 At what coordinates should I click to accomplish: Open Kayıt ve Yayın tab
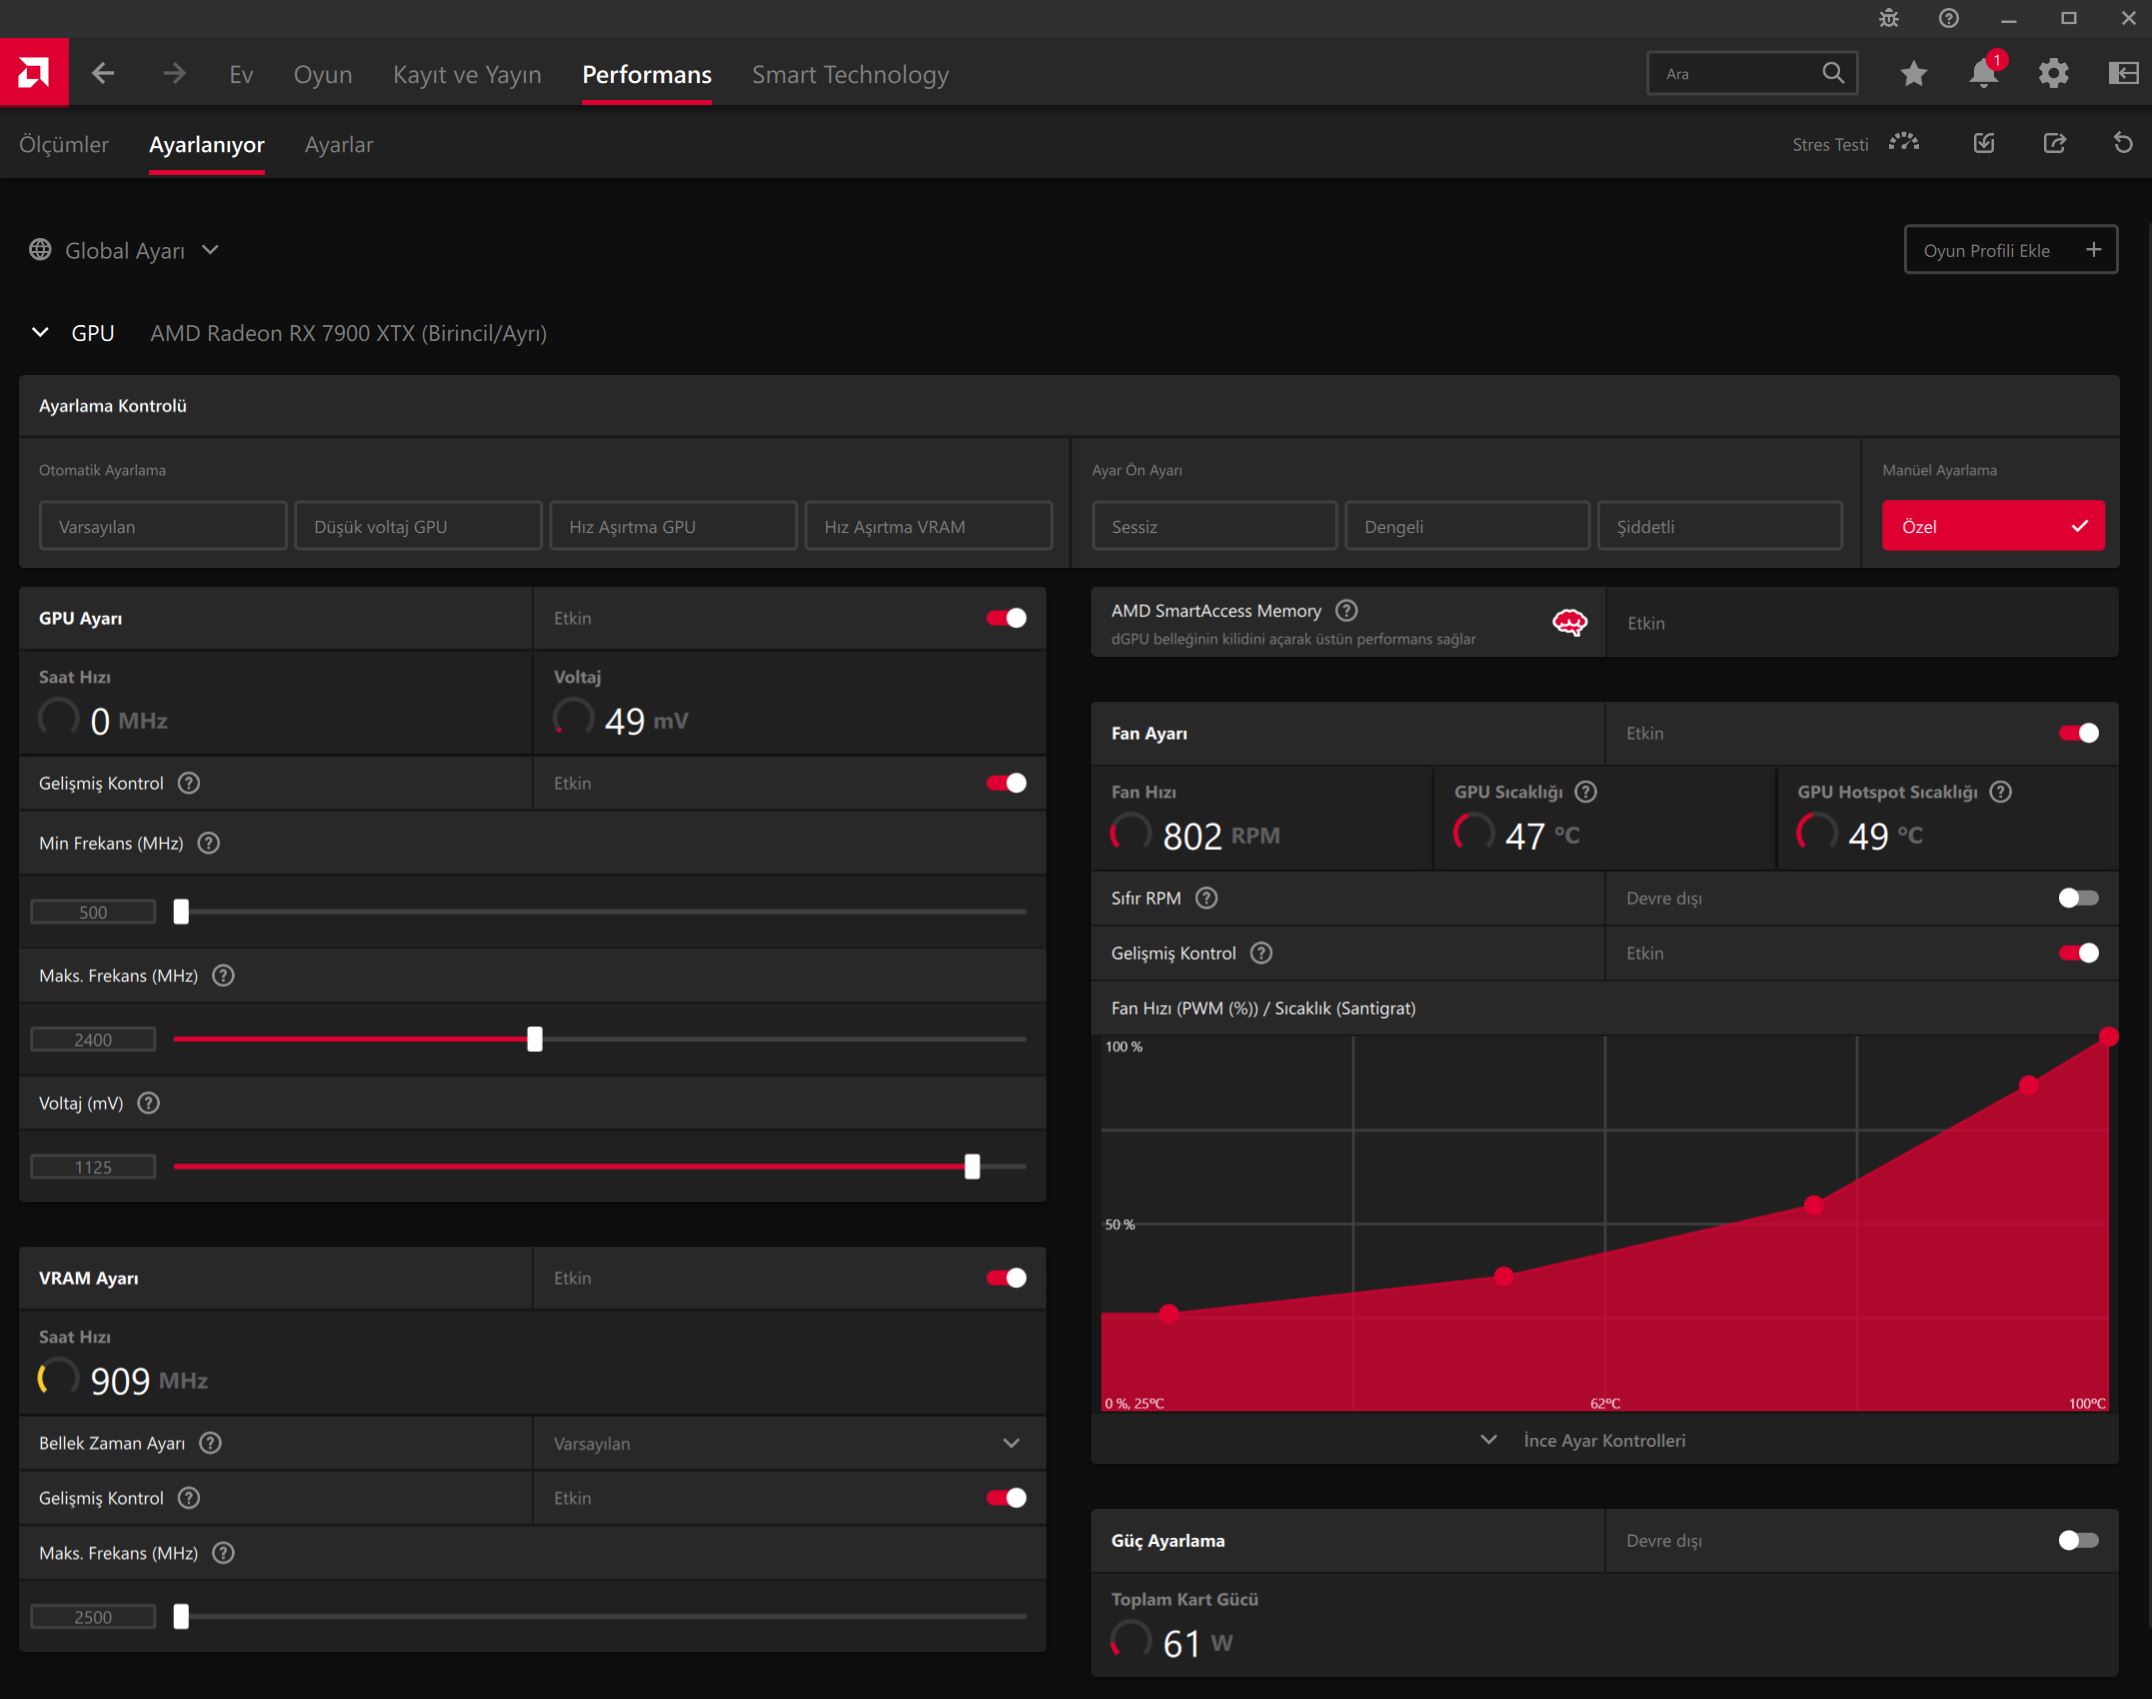tap(467, 74)
